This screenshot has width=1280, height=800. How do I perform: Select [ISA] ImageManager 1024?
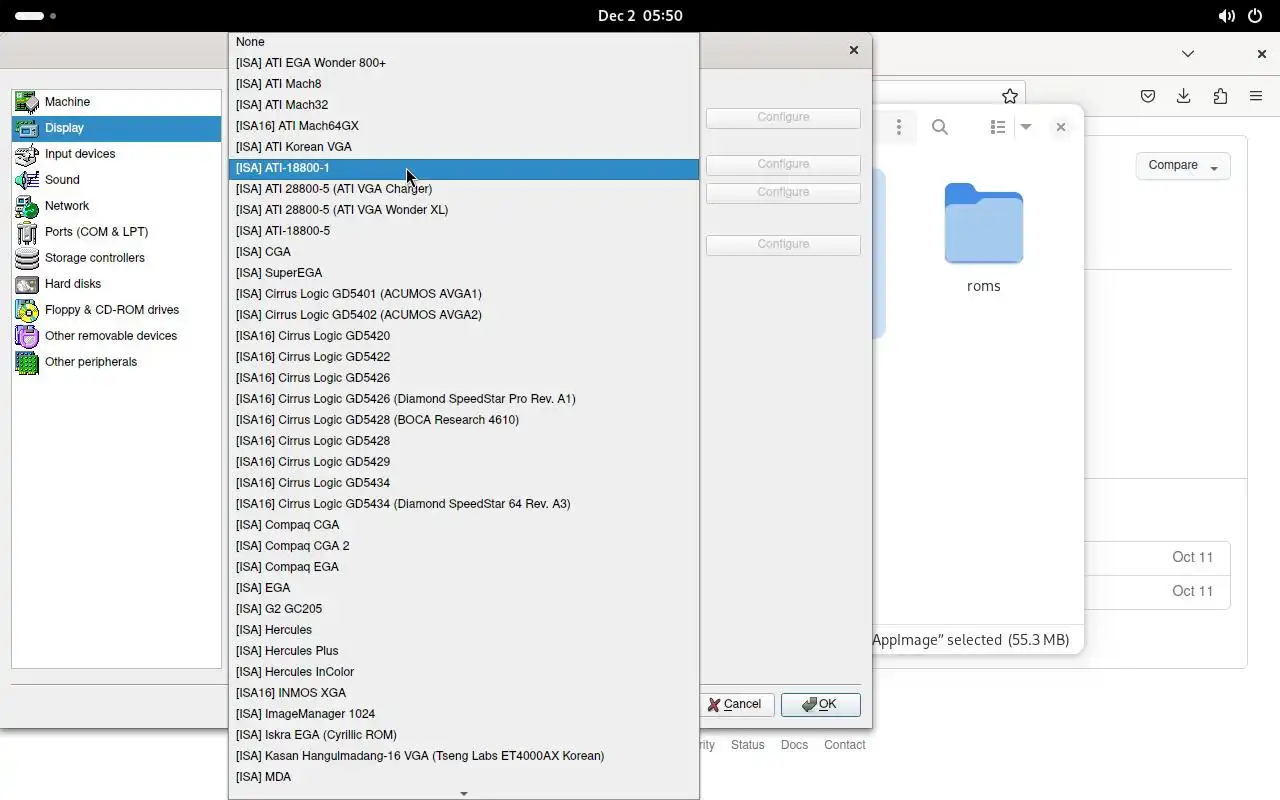[x=464, y=714]
